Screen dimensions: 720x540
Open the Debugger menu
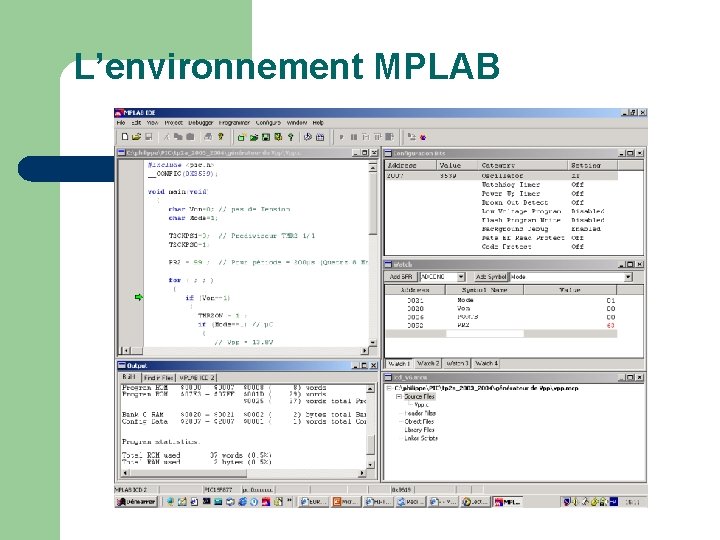pyautogui.click(x=201, y=123)
